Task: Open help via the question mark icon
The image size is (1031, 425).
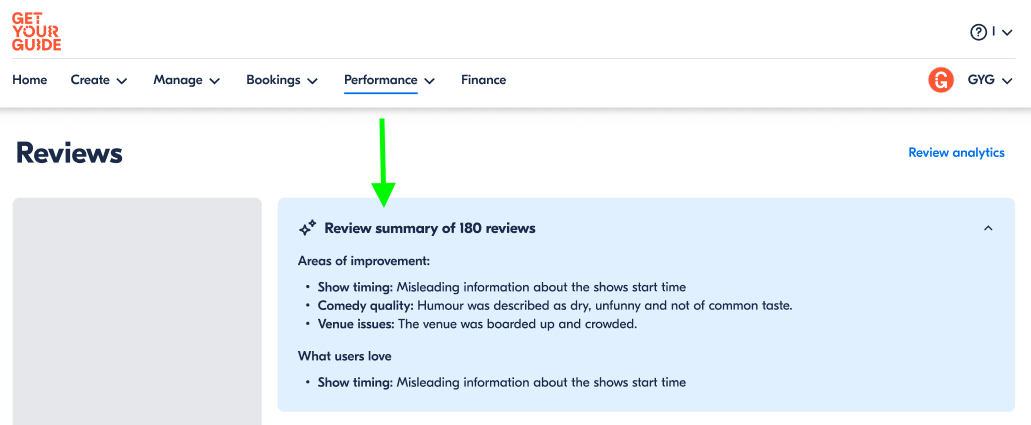Action: pyautogui.click(x=979, y=32)
